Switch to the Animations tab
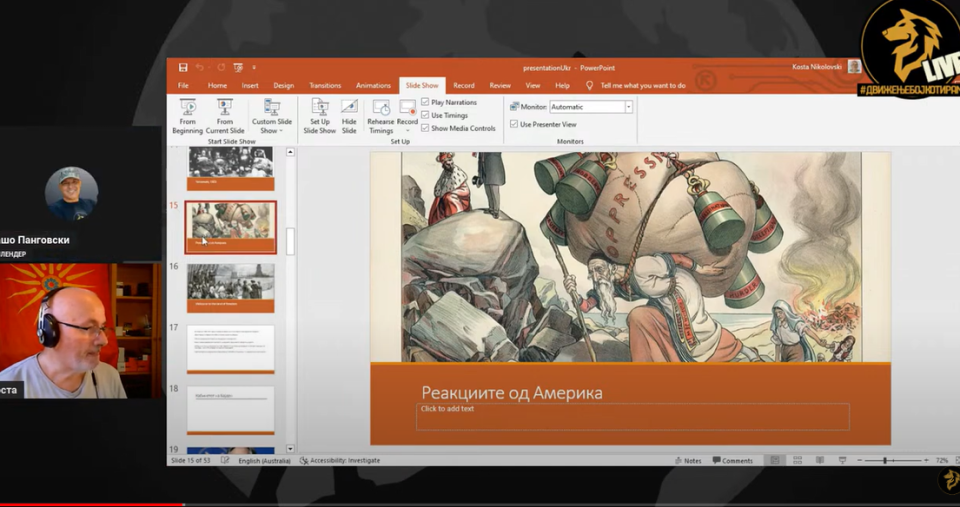This screenshot has height=507, width=960. click(x=373, y=86)
